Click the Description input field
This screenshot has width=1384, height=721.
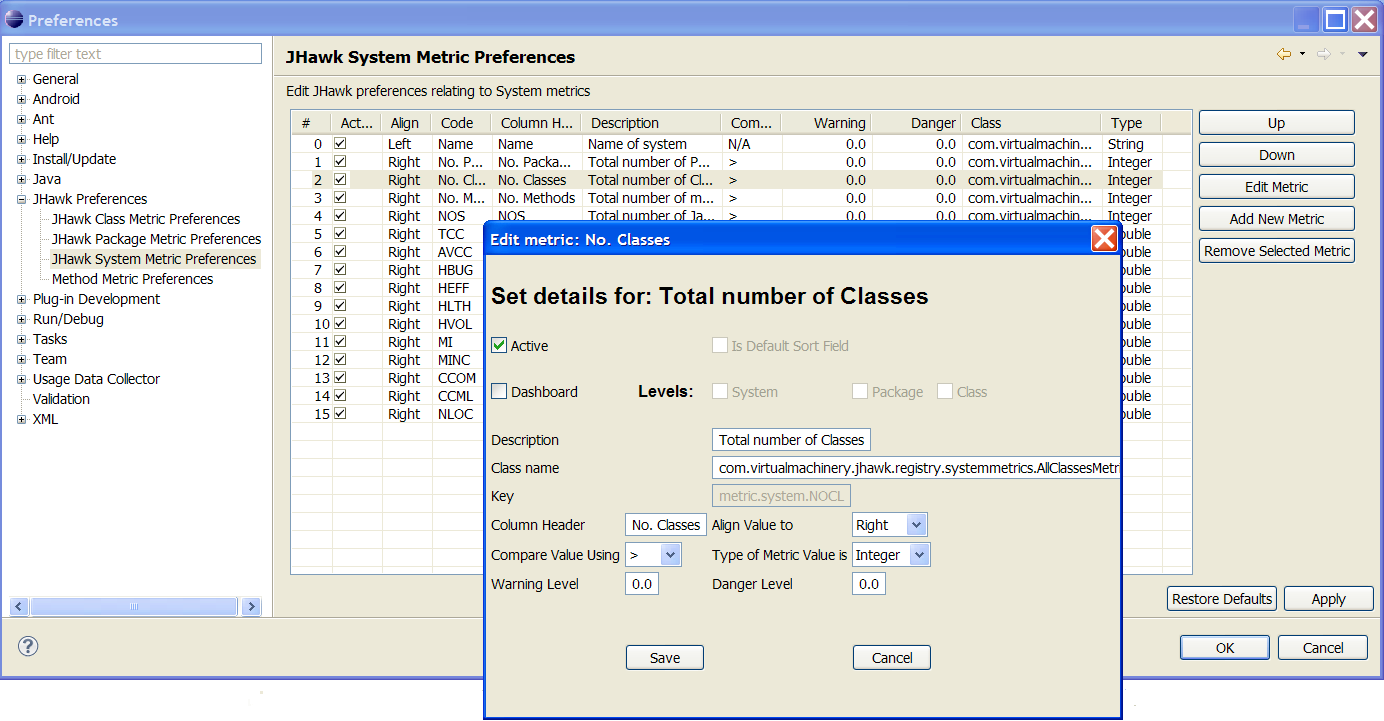[x=791, y=440]
